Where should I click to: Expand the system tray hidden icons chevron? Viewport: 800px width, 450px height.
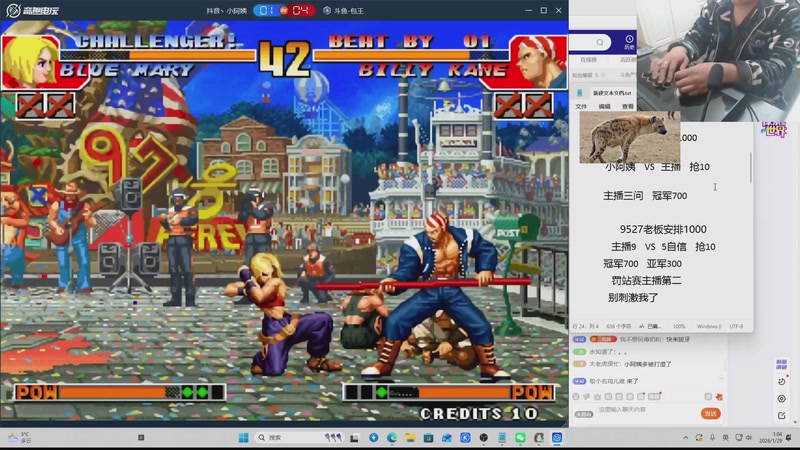pos(685,438)
